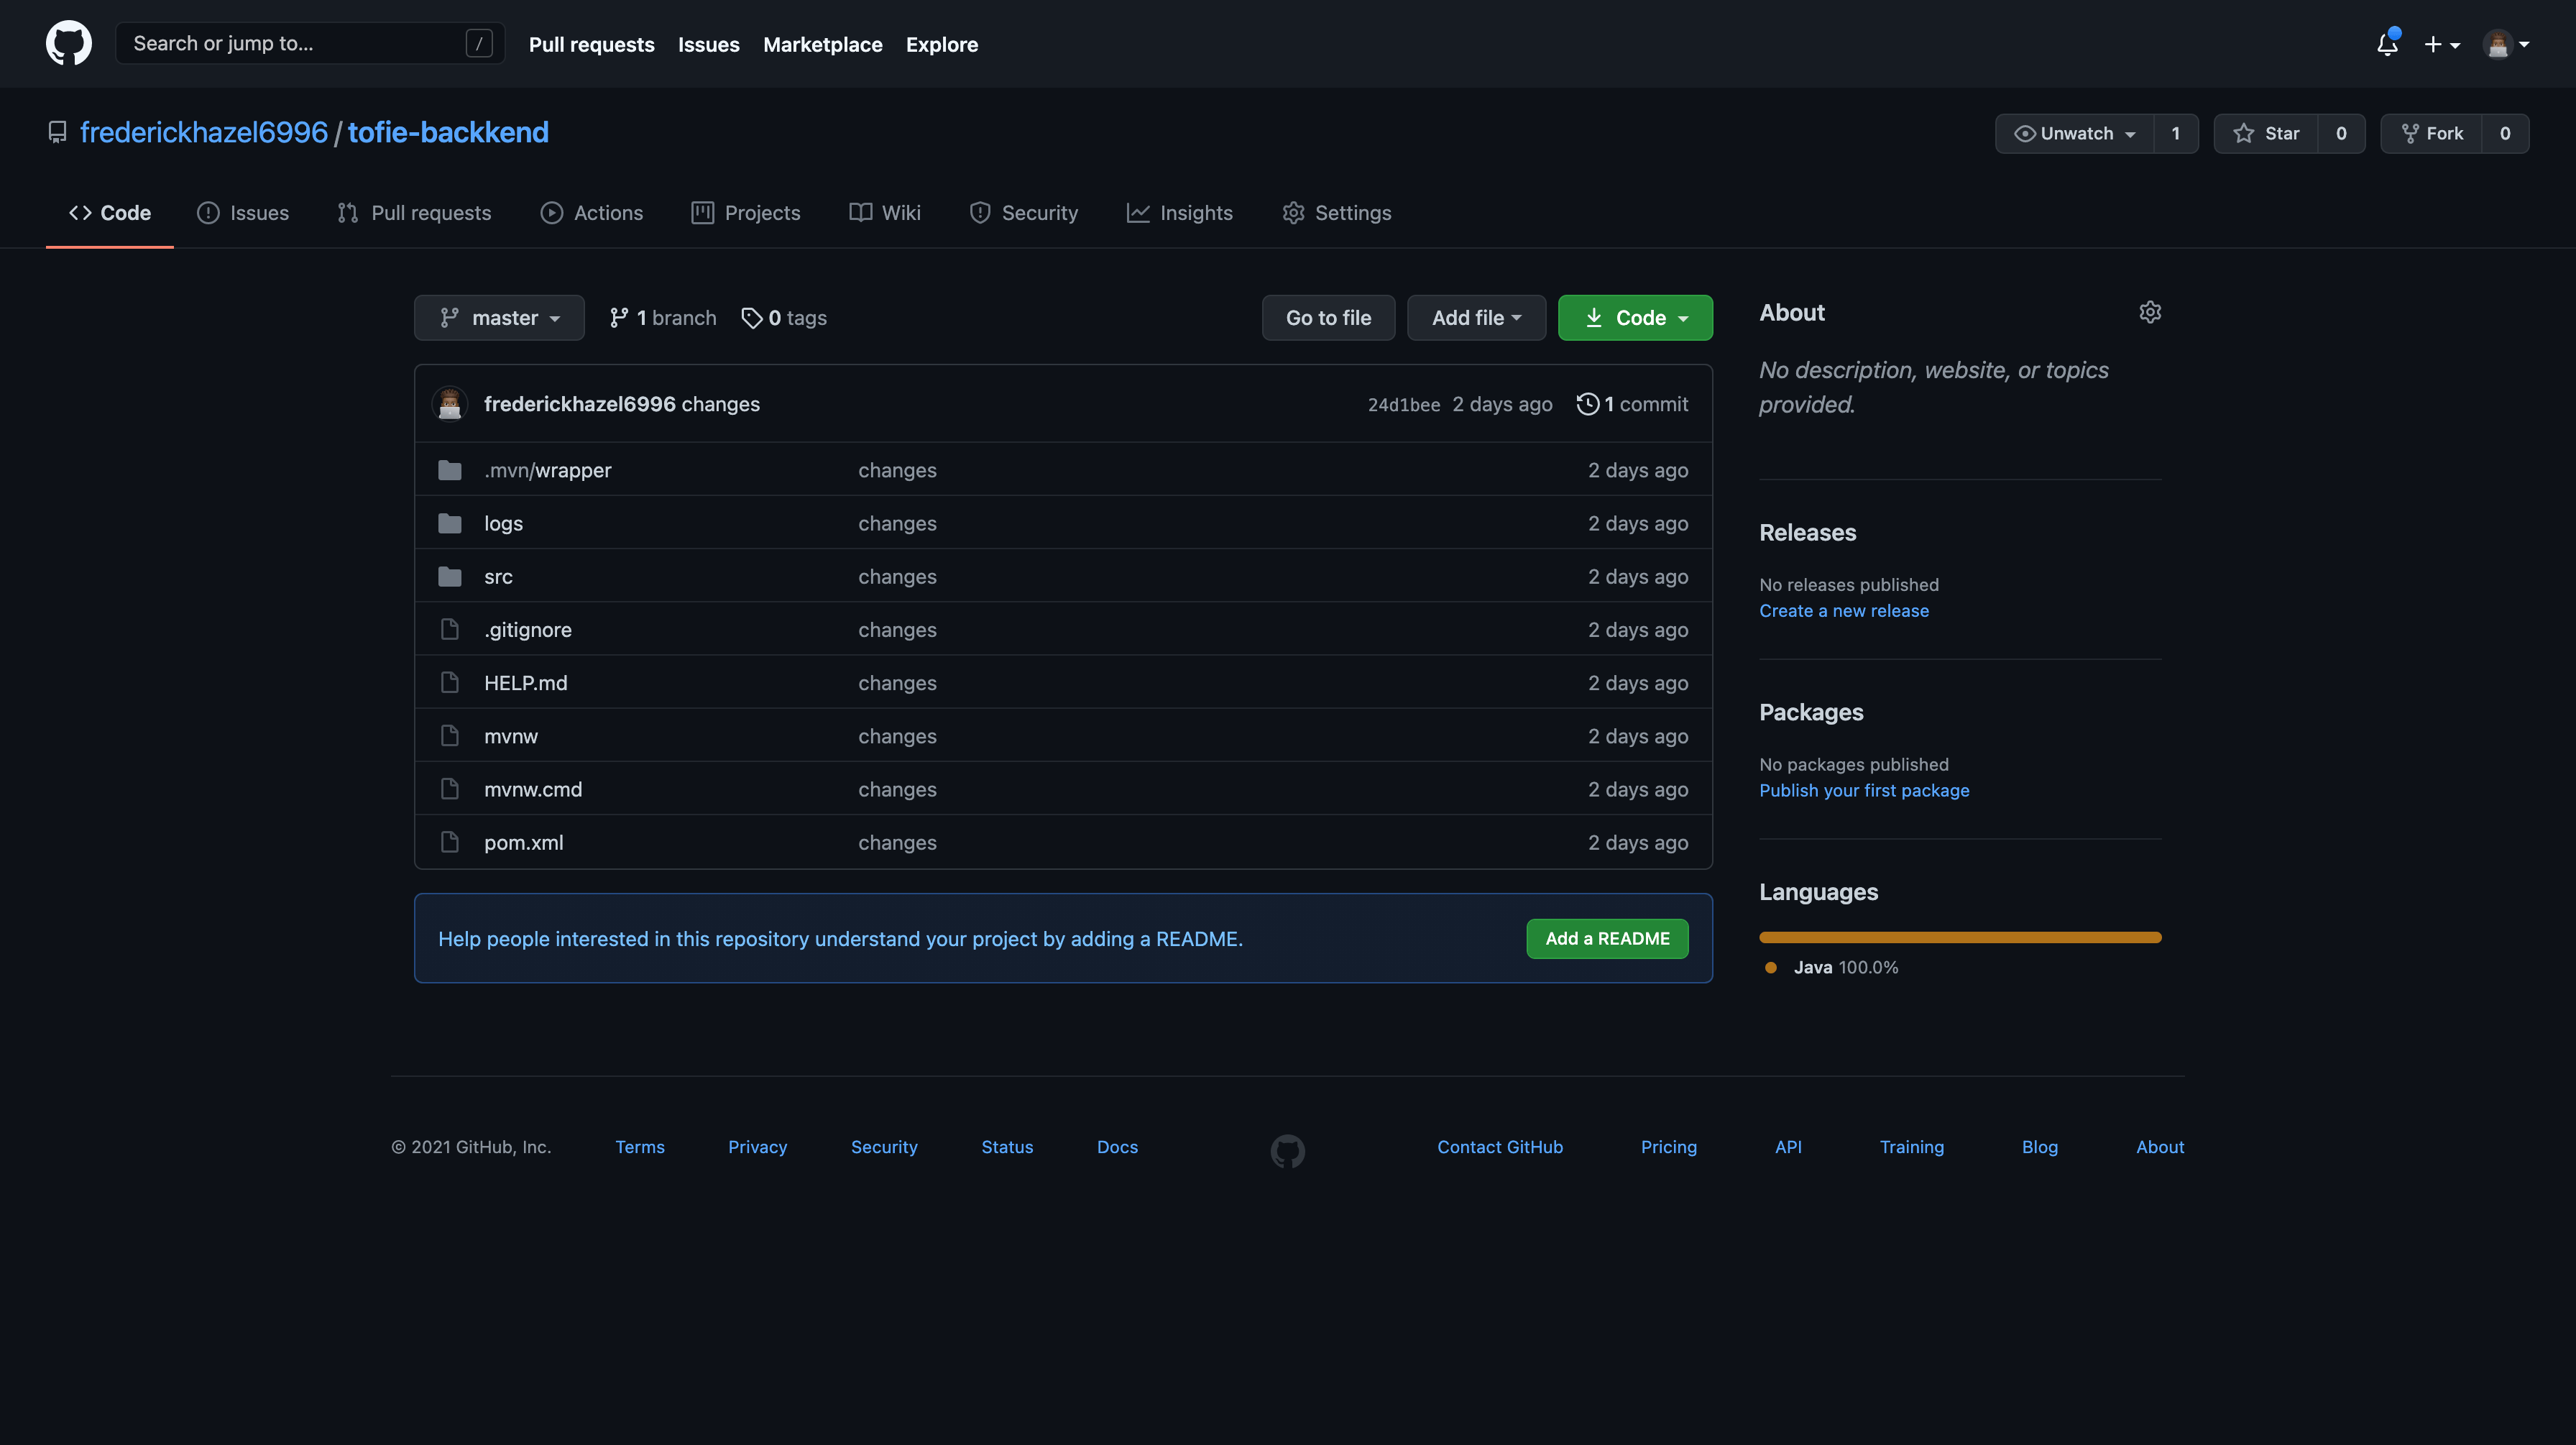Click Create a new release link
The image size is (2576, 1445).
coord(1843,611)
